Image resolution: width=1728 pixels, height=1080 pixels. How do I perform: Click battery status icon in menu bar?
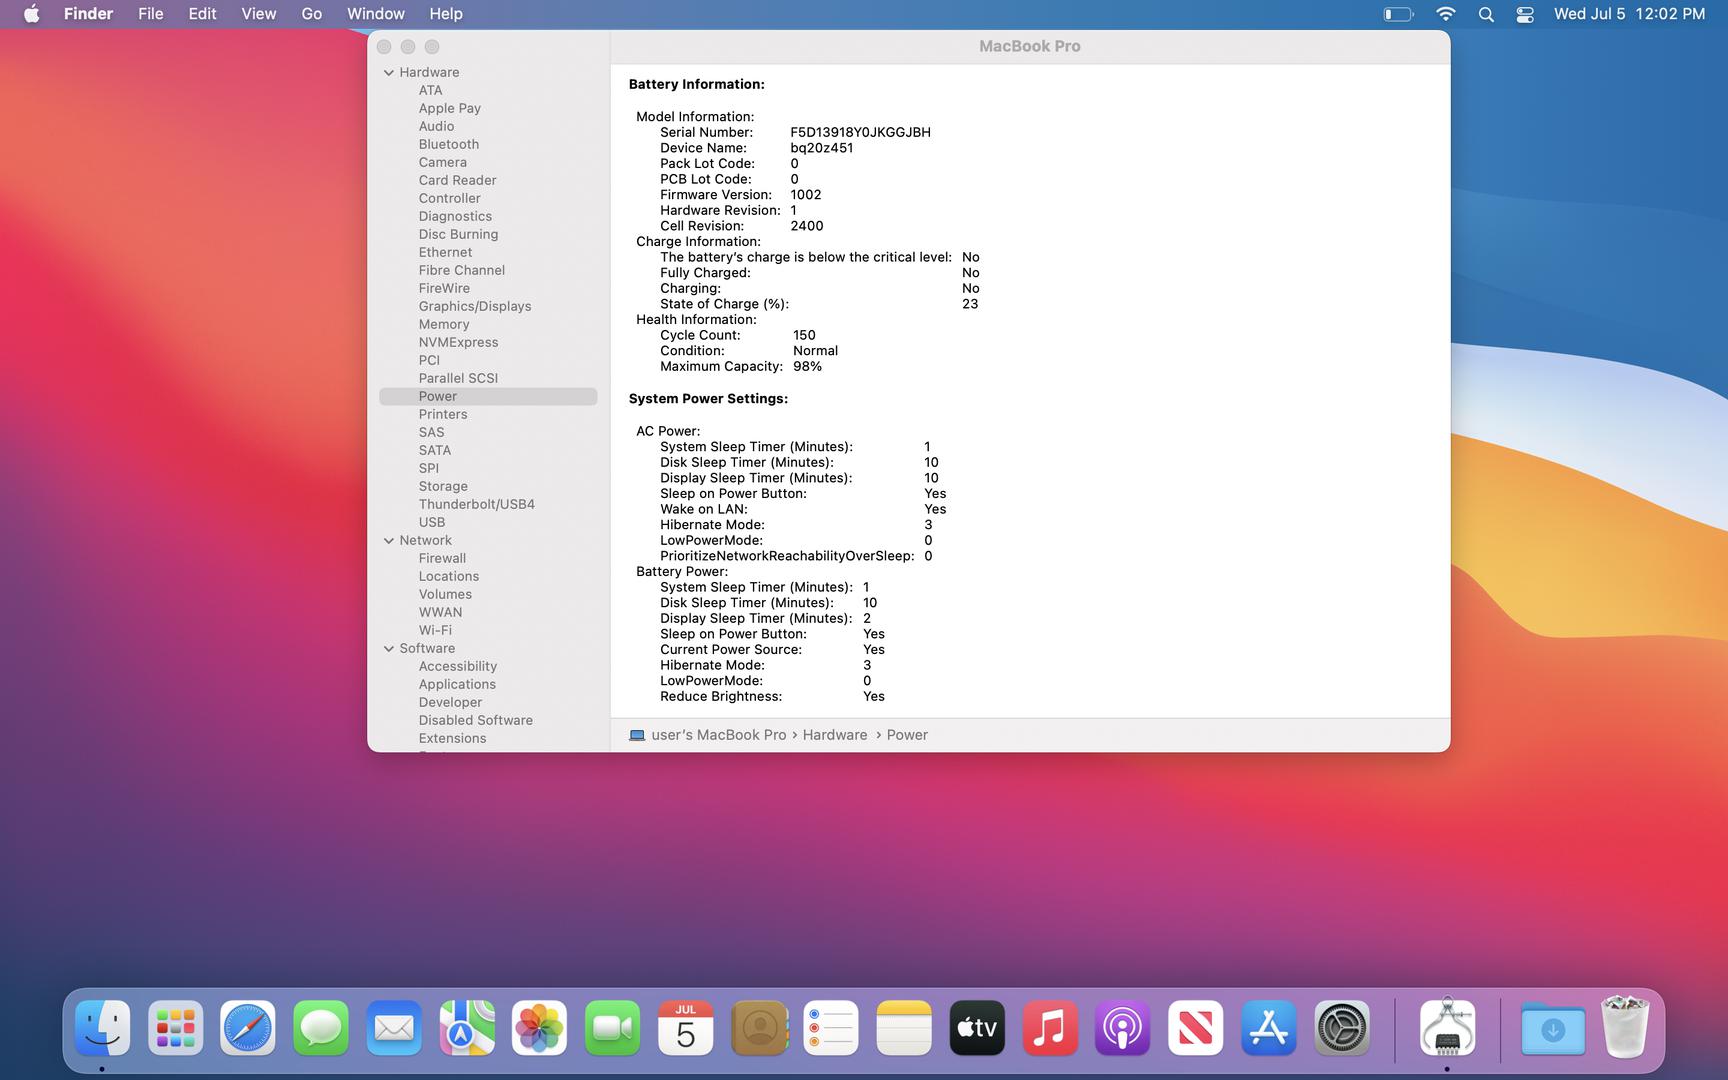(x=1398, y=14)
